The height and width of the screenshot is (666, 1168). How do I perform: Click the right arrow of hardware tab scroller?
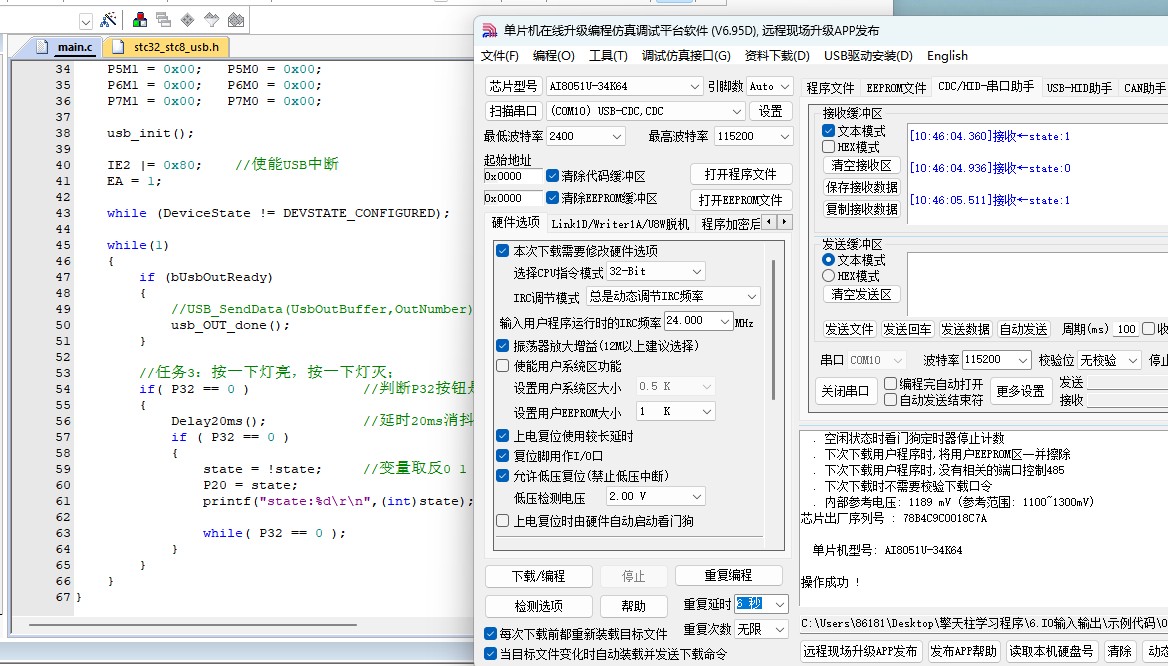(x=784, y=222)
